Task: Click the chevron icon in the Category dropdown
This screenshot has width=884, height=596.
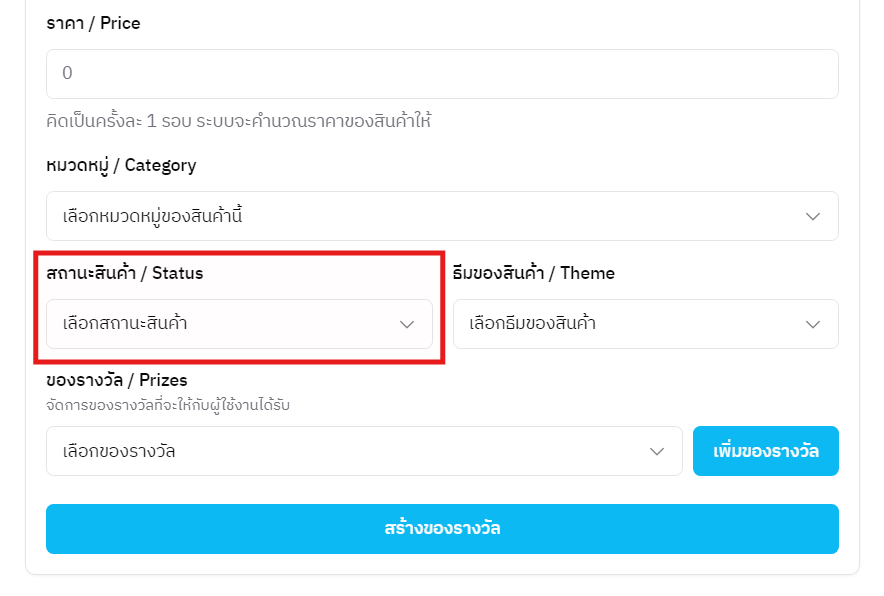Action: [x=813, y=216]
